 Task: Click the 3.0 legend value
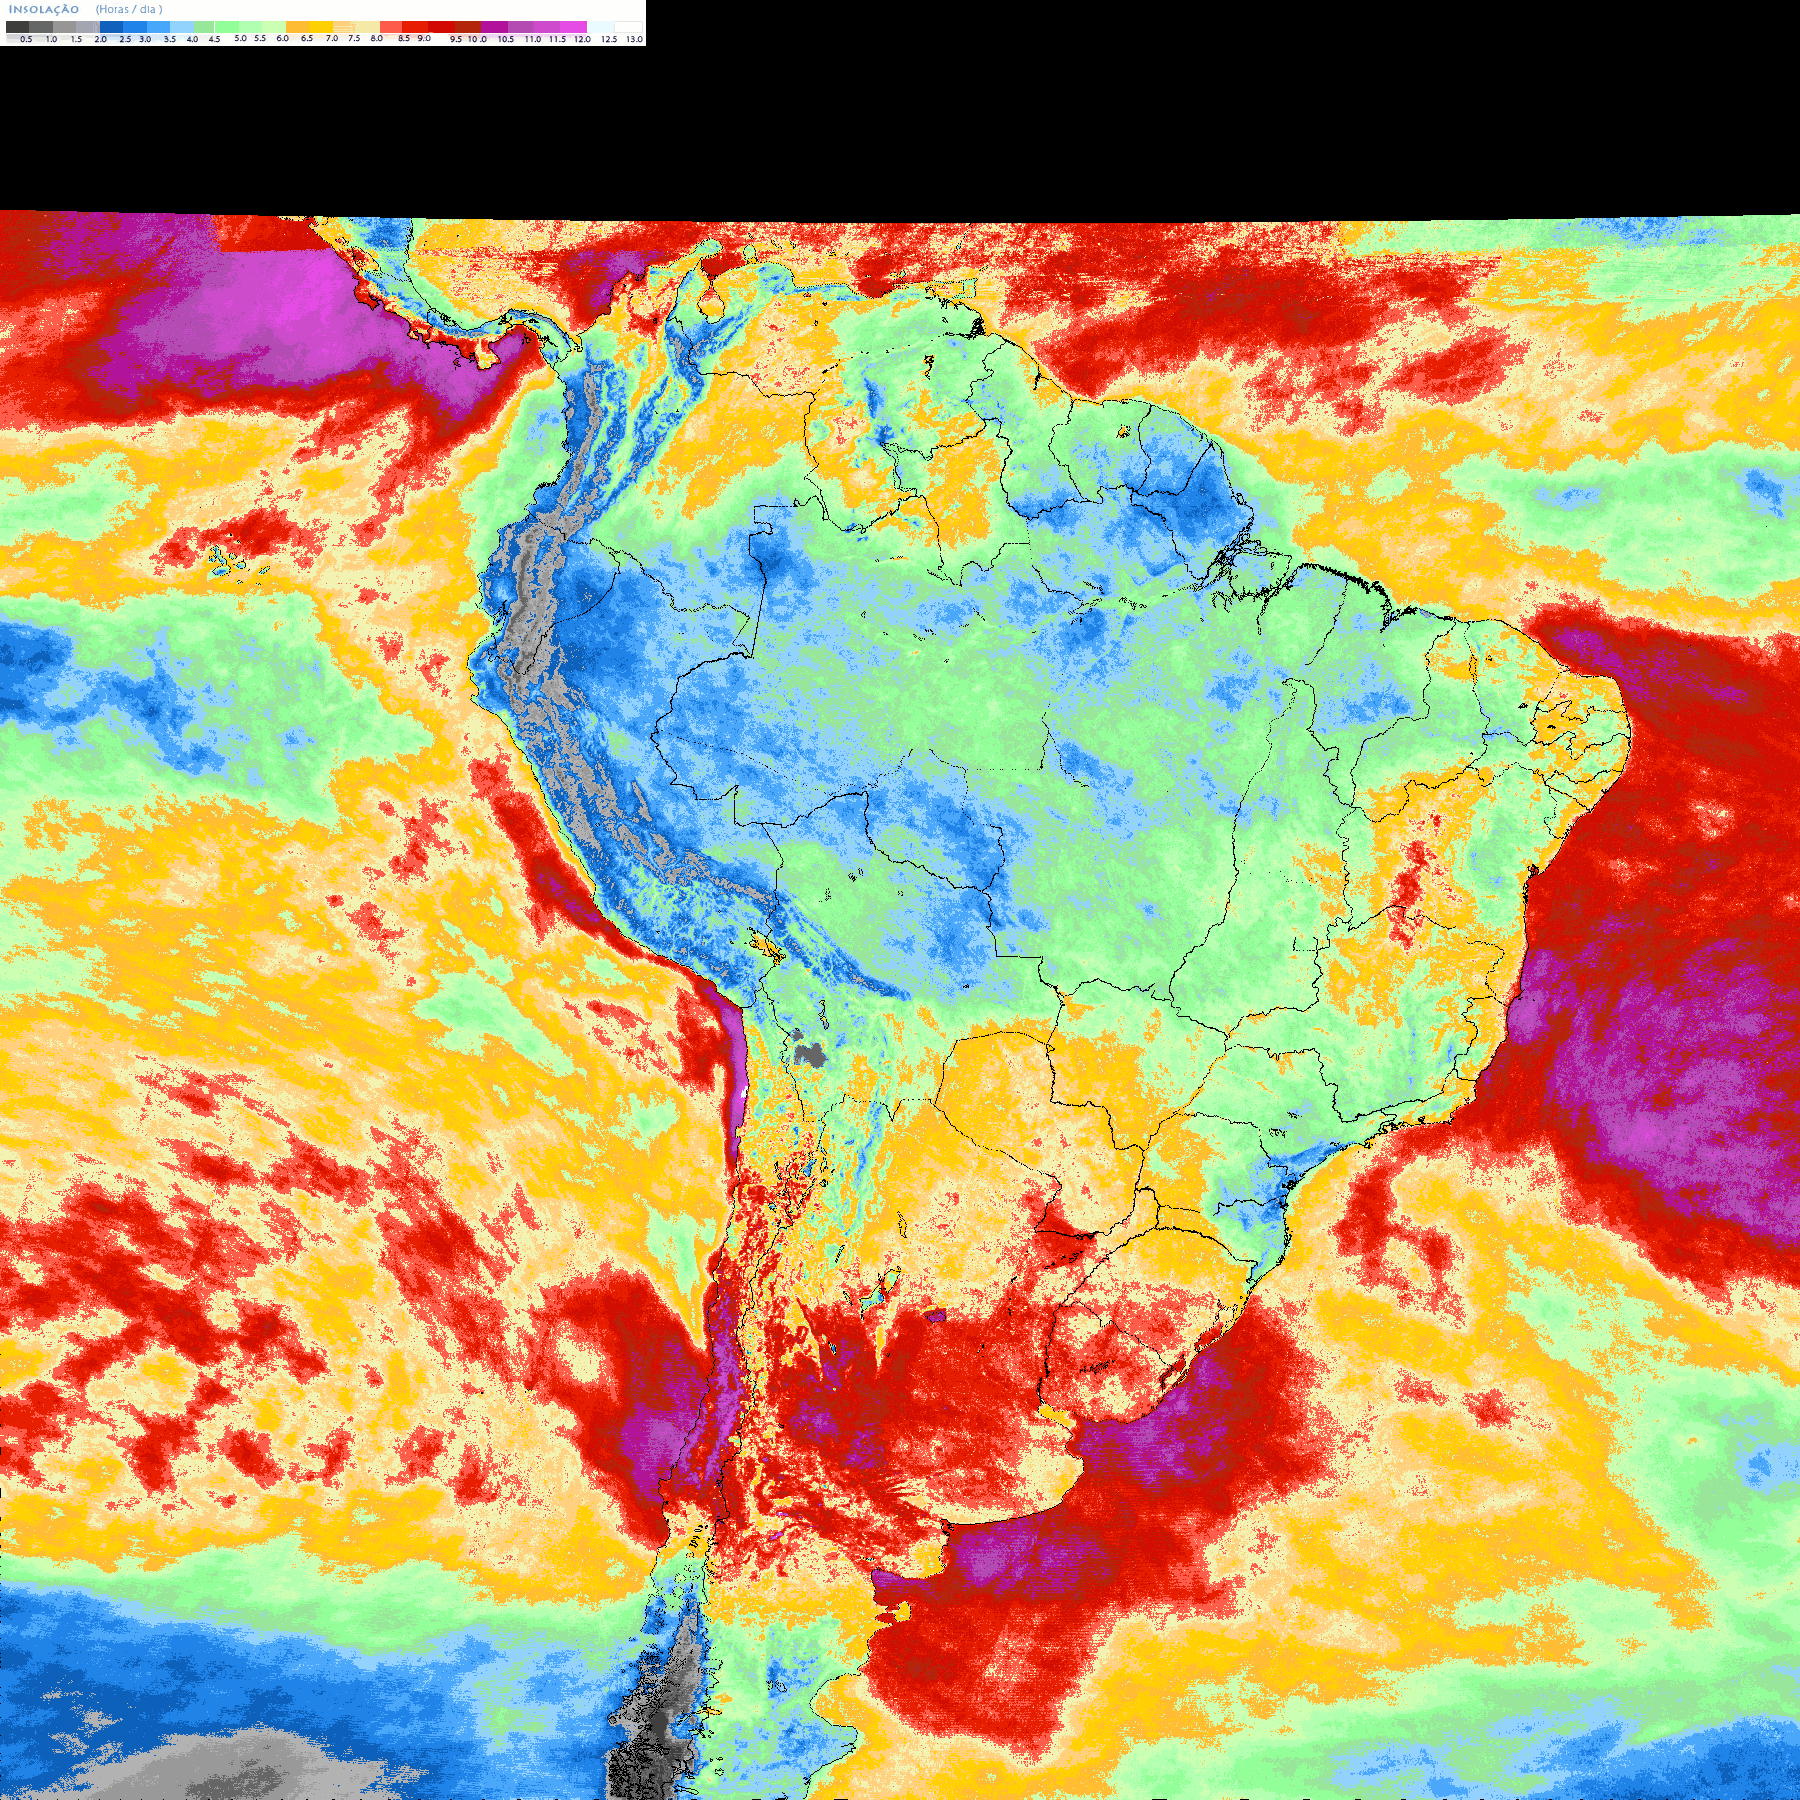point(145,39)
